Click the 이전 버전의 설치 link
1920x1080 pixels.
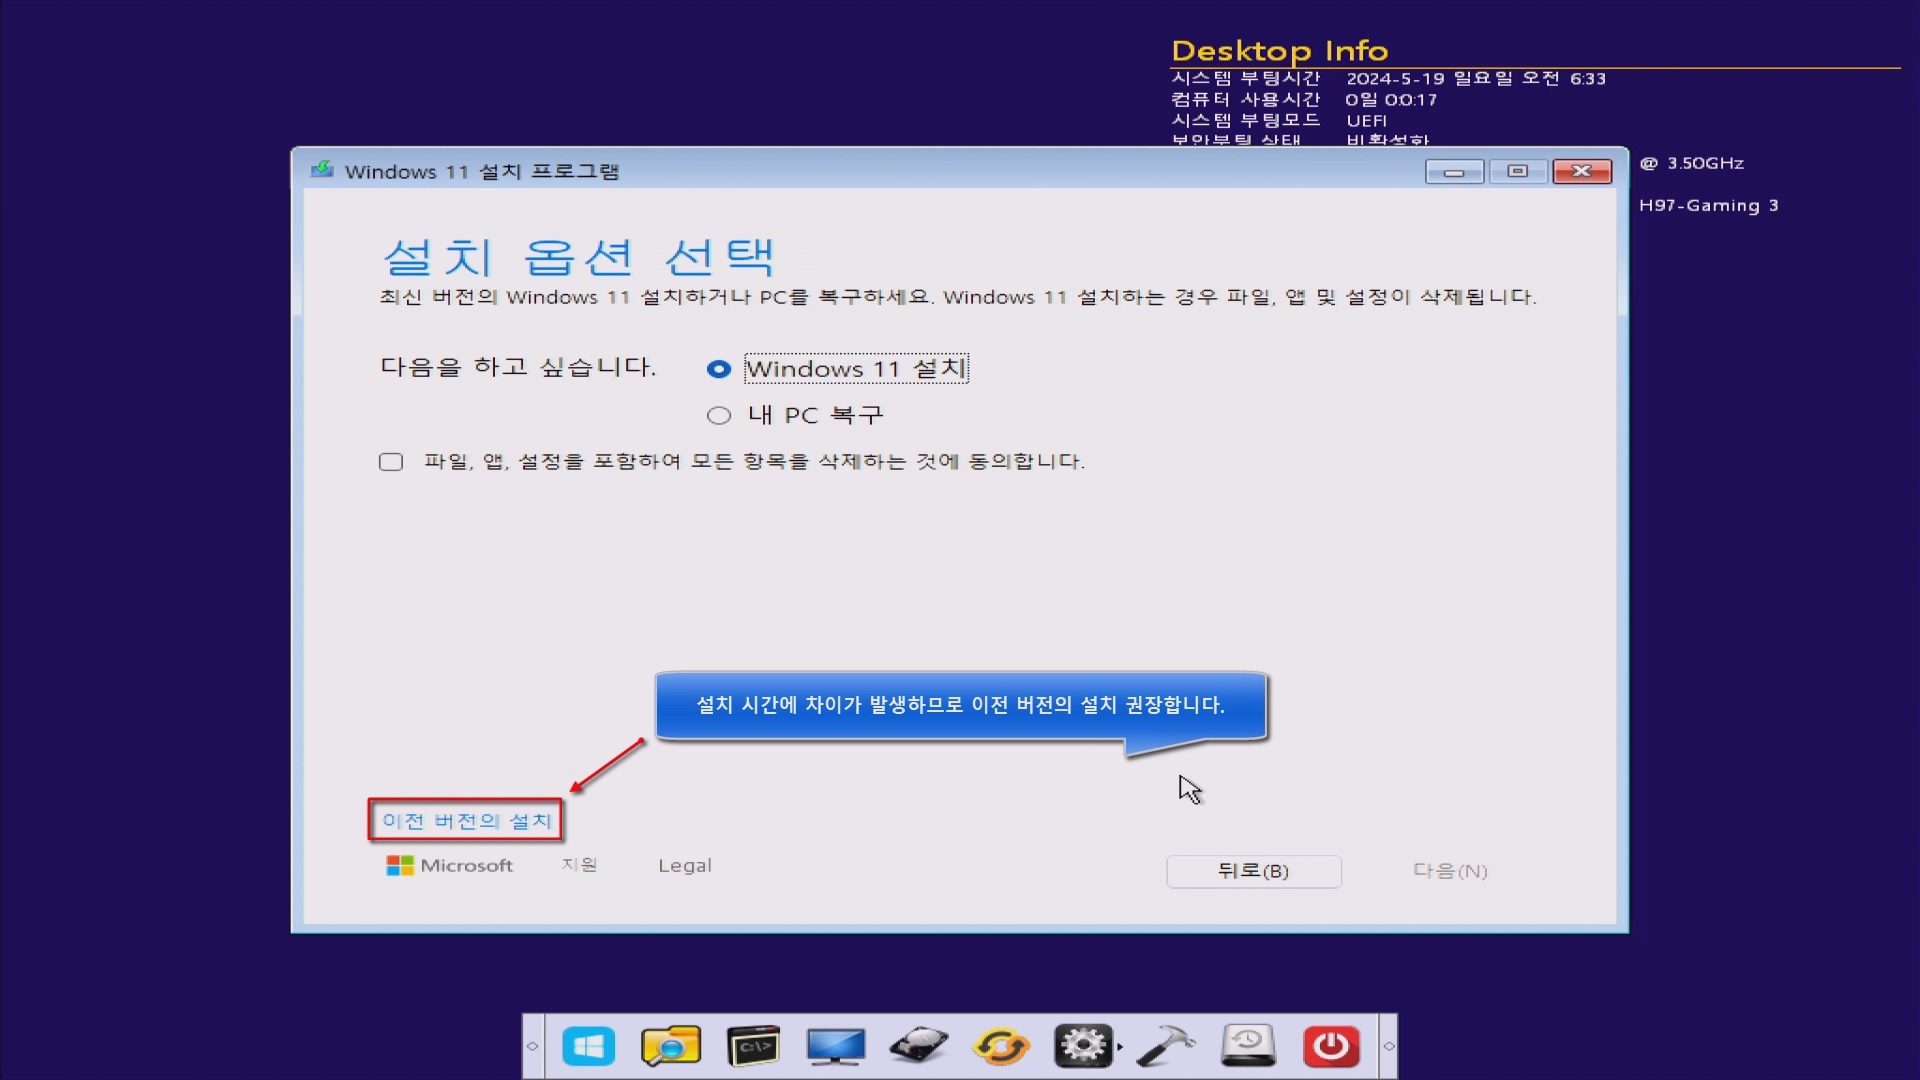[466, 821]
